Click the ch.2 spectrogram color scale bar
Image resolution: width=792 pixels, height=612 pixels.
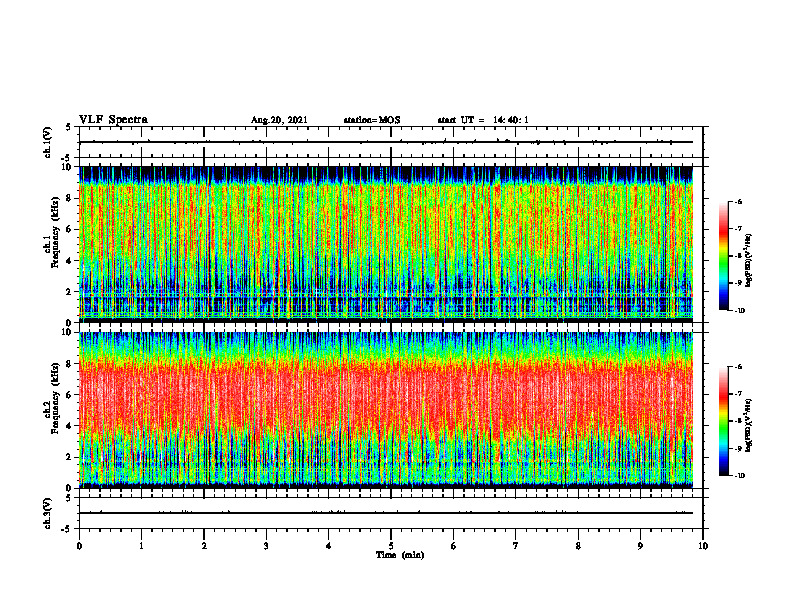coord(723,421)
